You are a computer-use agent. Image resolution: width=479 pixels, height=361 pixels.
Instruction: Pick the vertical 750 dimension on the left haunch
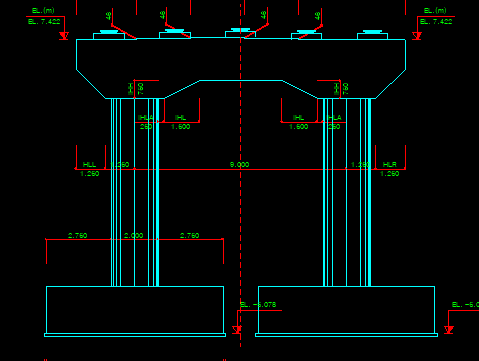(x=140, y=89)
